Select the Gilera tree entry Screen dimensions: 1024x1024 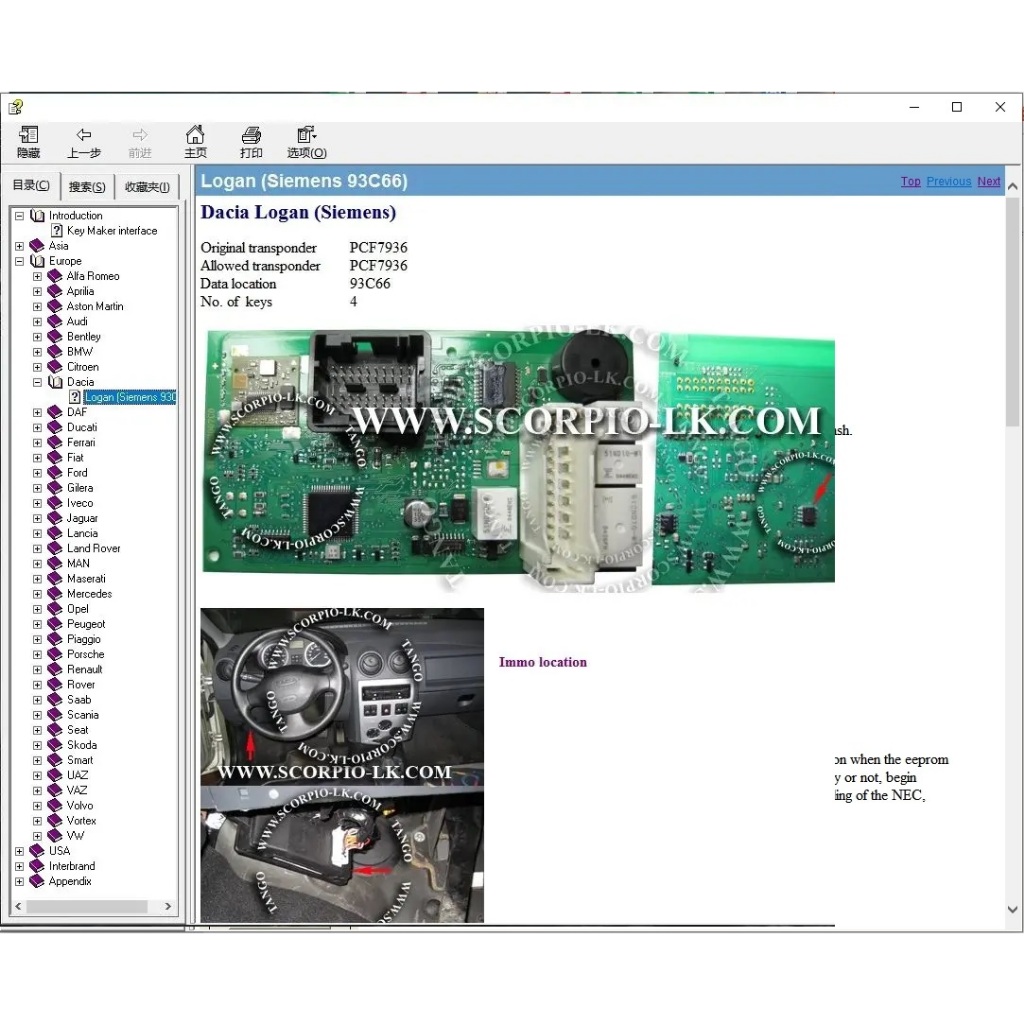80,488
